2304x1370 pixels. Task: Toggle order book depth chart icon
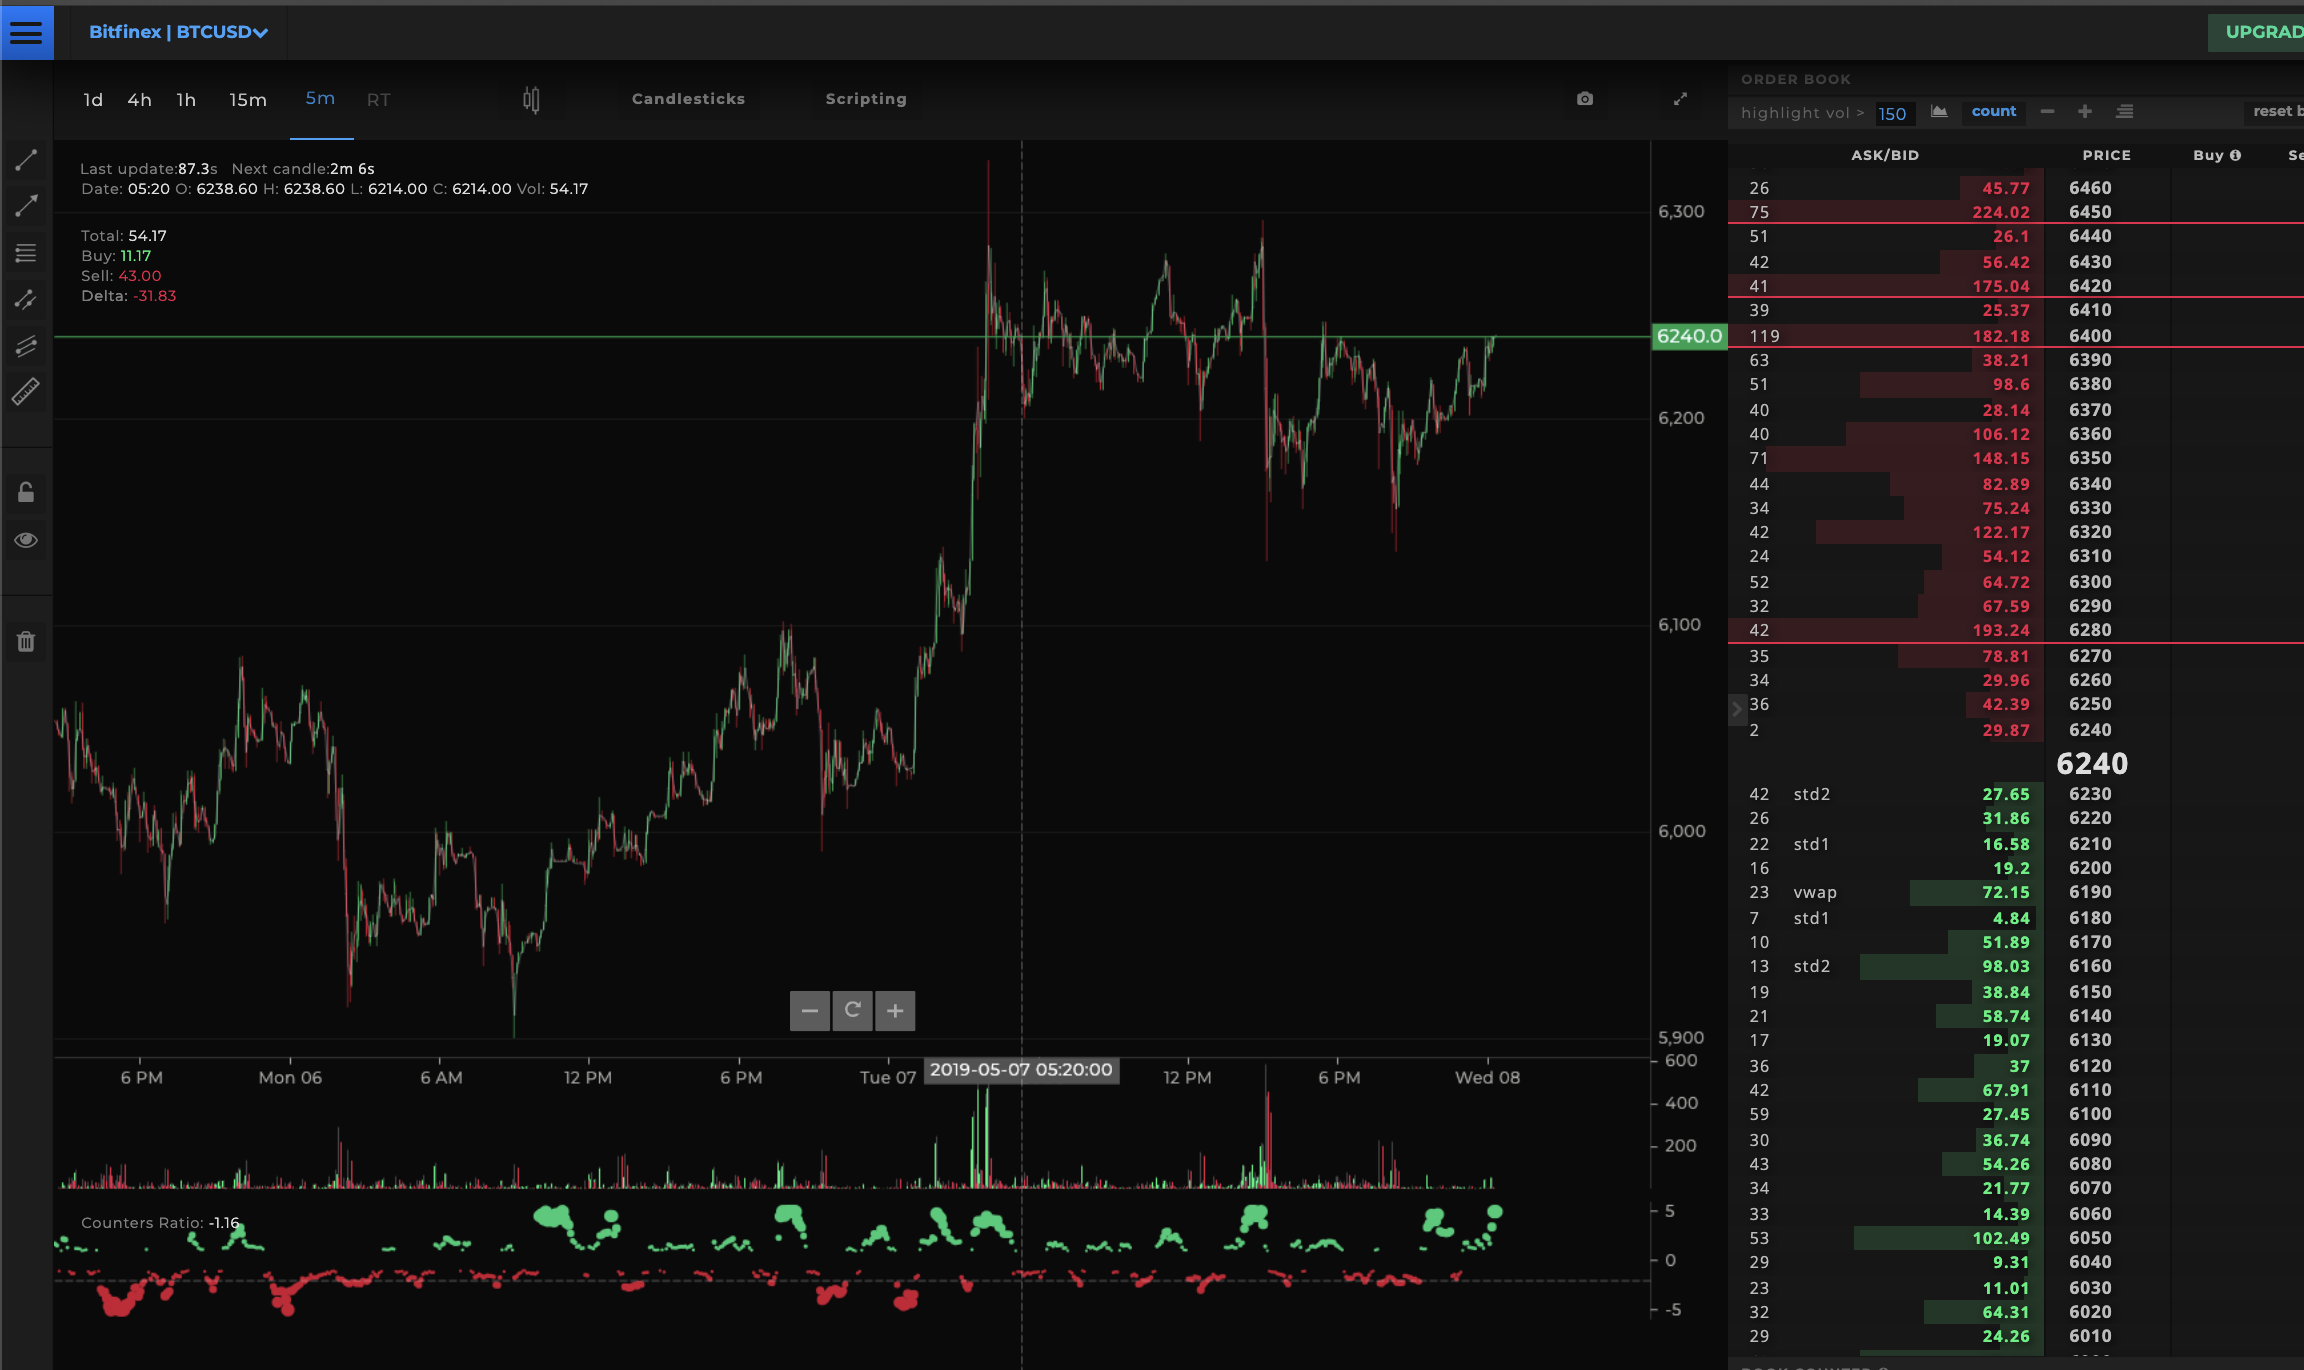point(1939,112)
